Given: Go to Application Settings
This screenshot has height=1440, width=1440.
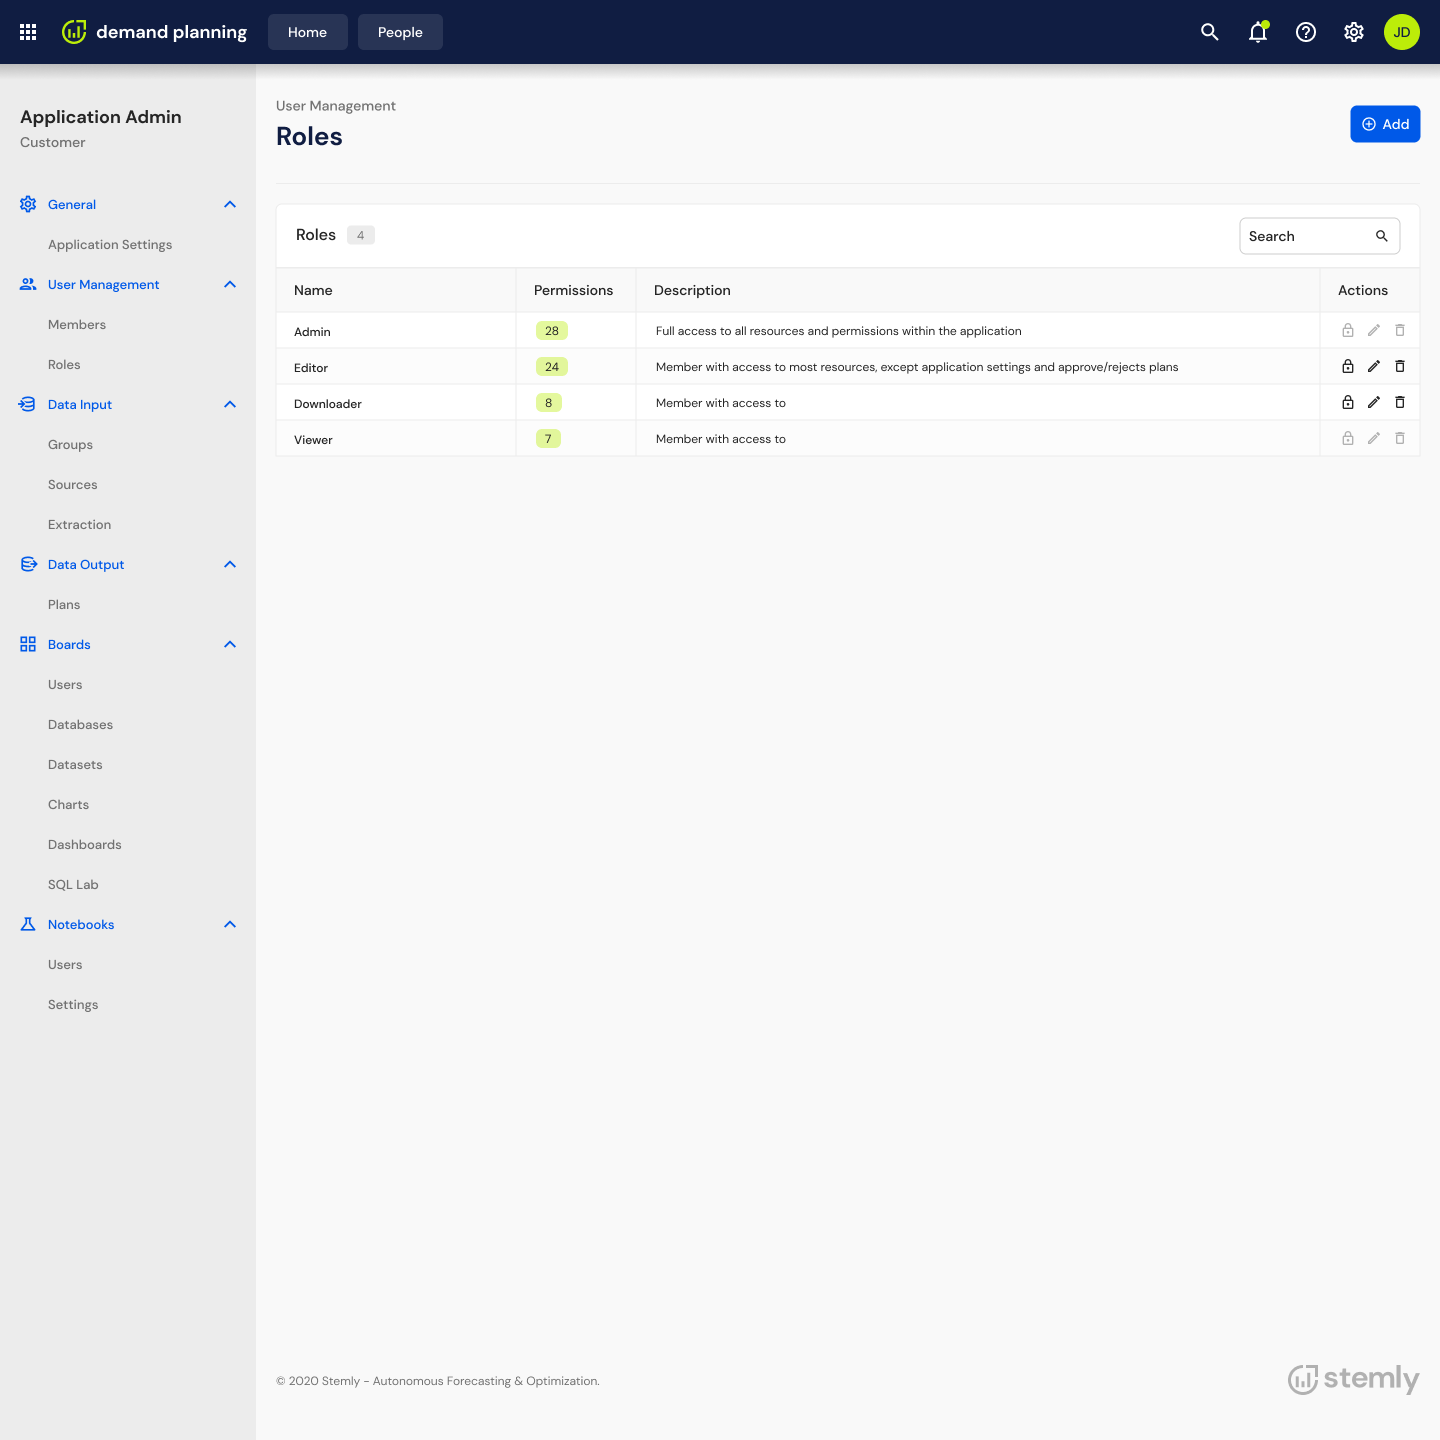Looking at the screenshot, I should tap(110, 244).
